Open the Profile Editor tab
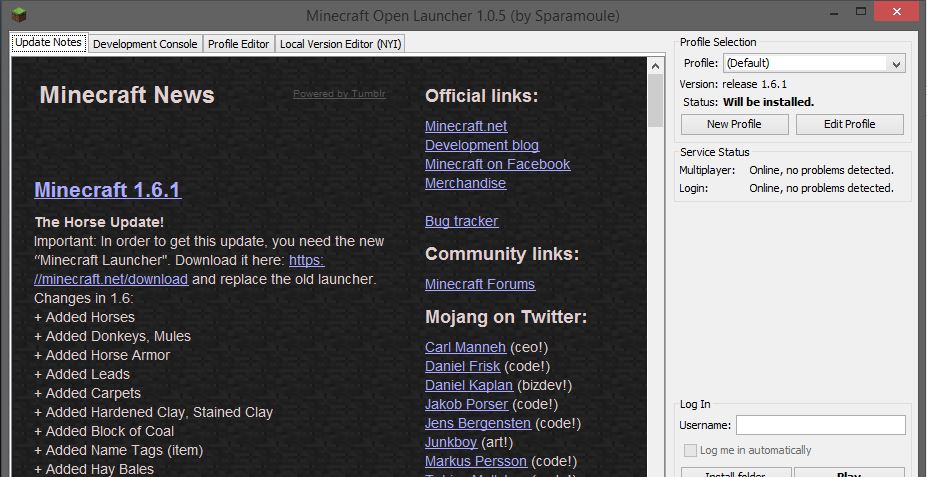The width and height of the screenshot is (927, 477). click(x=238, y=44)
